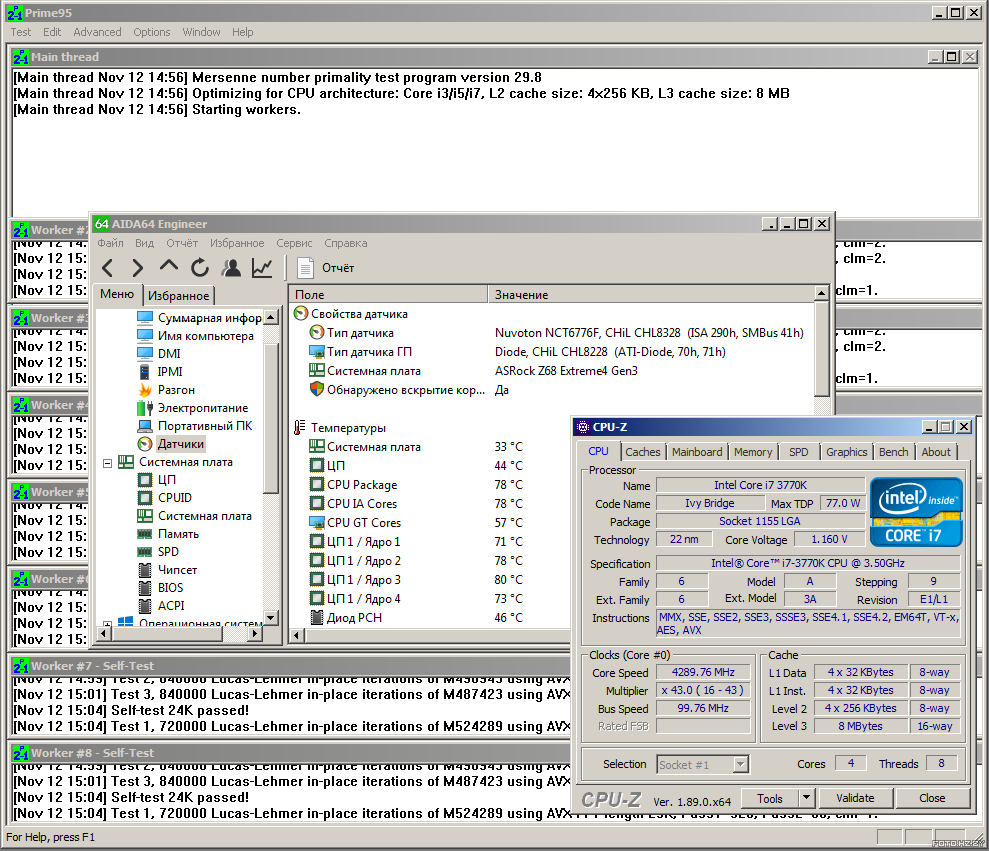Click Intel Core i7 logo in CPU-Z
This screenshot has height=851, width=989.
(916, 512)
